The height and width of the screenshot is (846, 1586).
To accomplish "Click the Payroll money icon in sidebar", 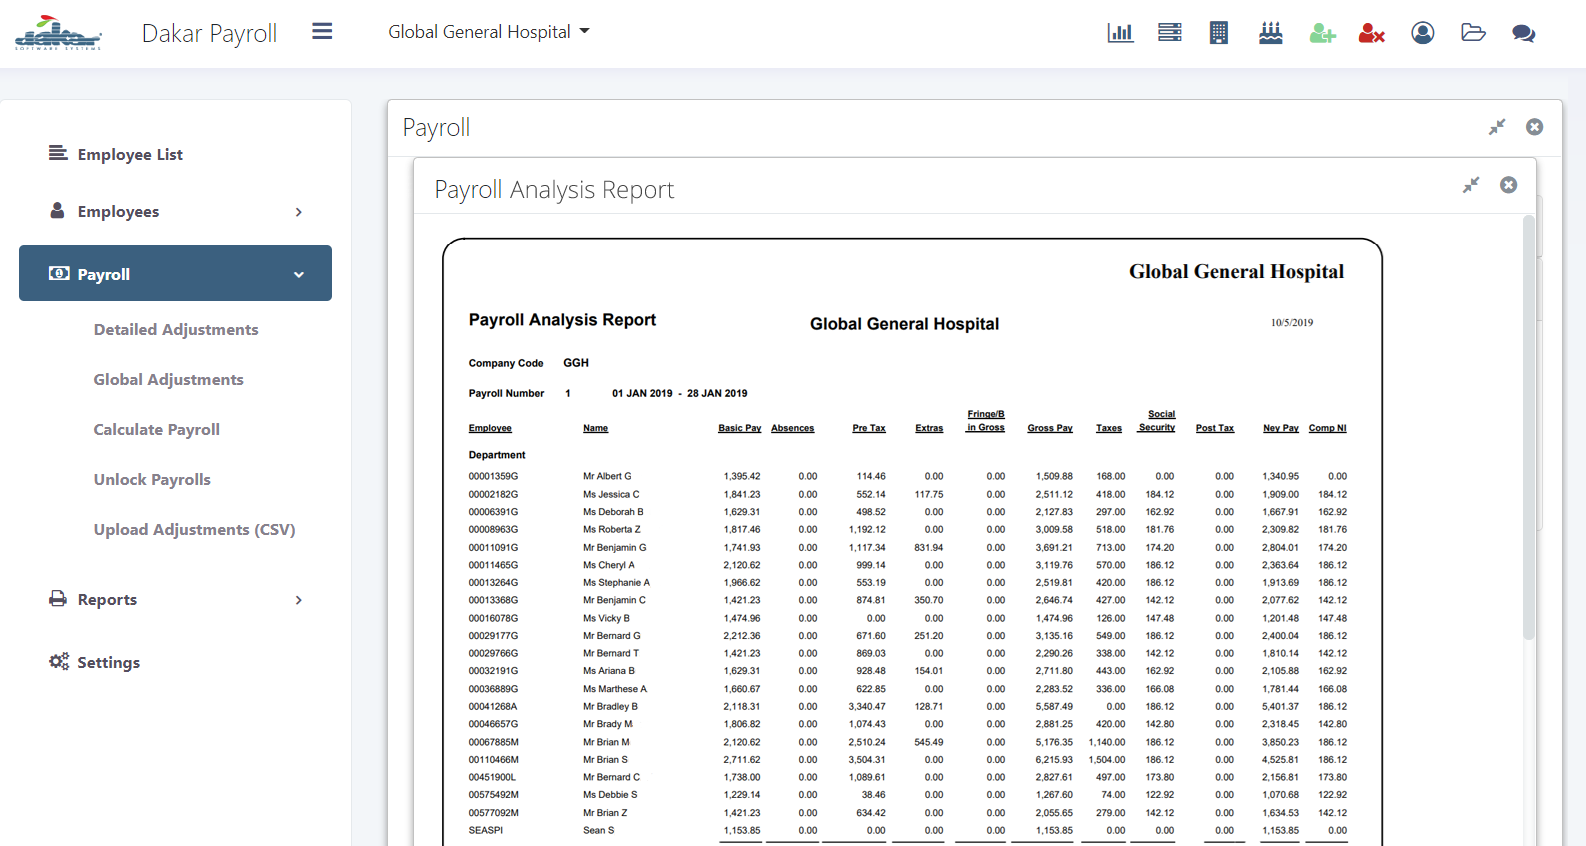I will (x=59, y=273).
